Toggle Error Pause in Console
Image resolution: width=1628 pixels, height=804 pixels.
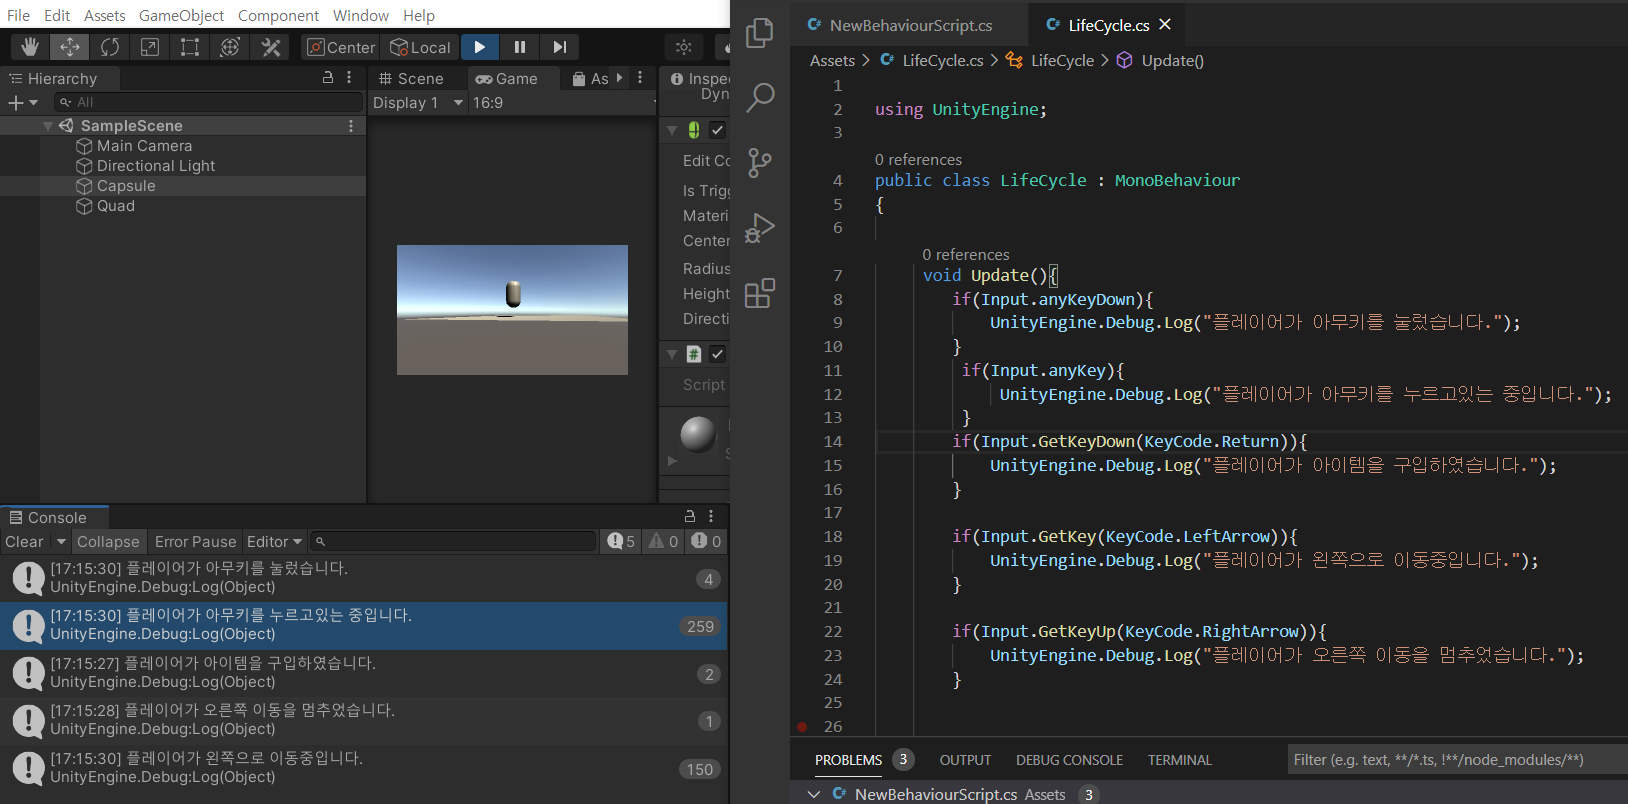(x=195, y=541)
